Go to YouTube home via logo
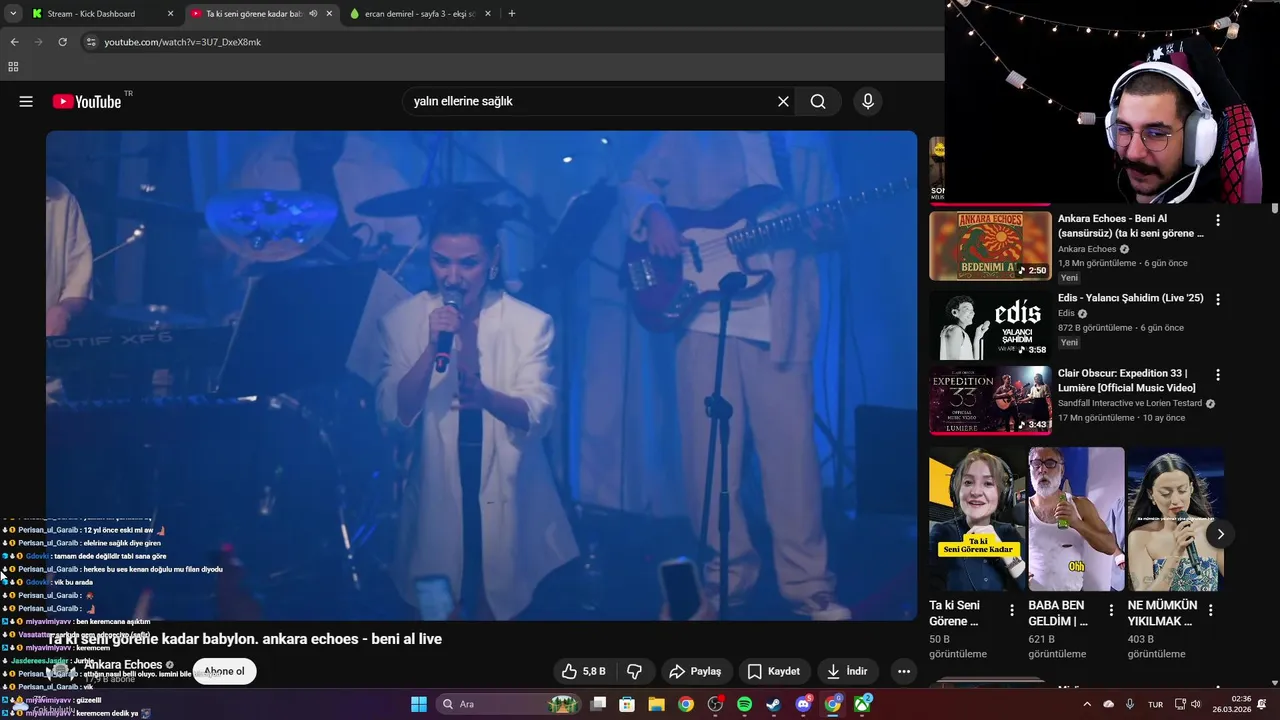Image resolution: width=1280 pixels, height=720 pixels. (87, 101)
